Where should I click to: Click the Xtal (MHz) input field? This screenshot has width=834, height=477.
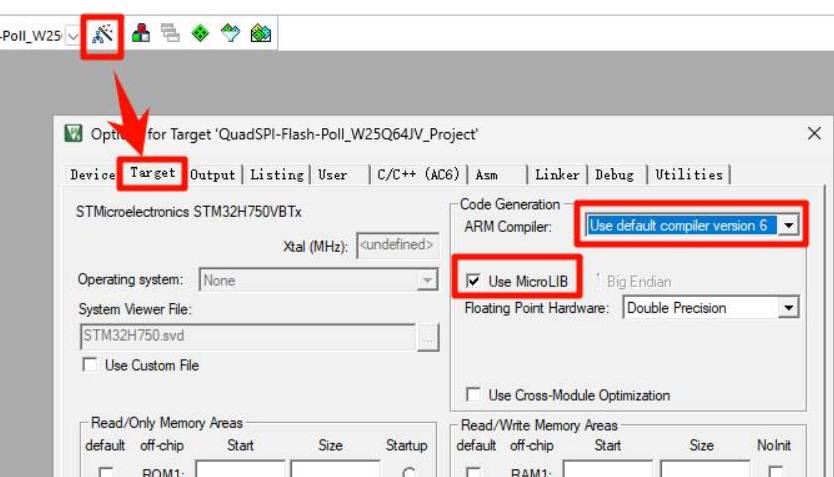pos(397,245)
